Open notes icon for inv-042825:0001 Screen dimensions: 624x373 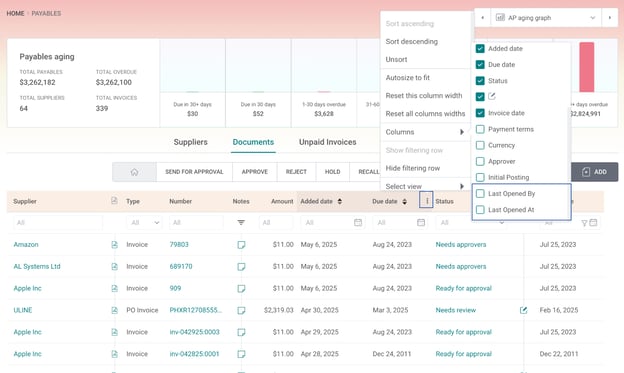[x=241, y=354]
